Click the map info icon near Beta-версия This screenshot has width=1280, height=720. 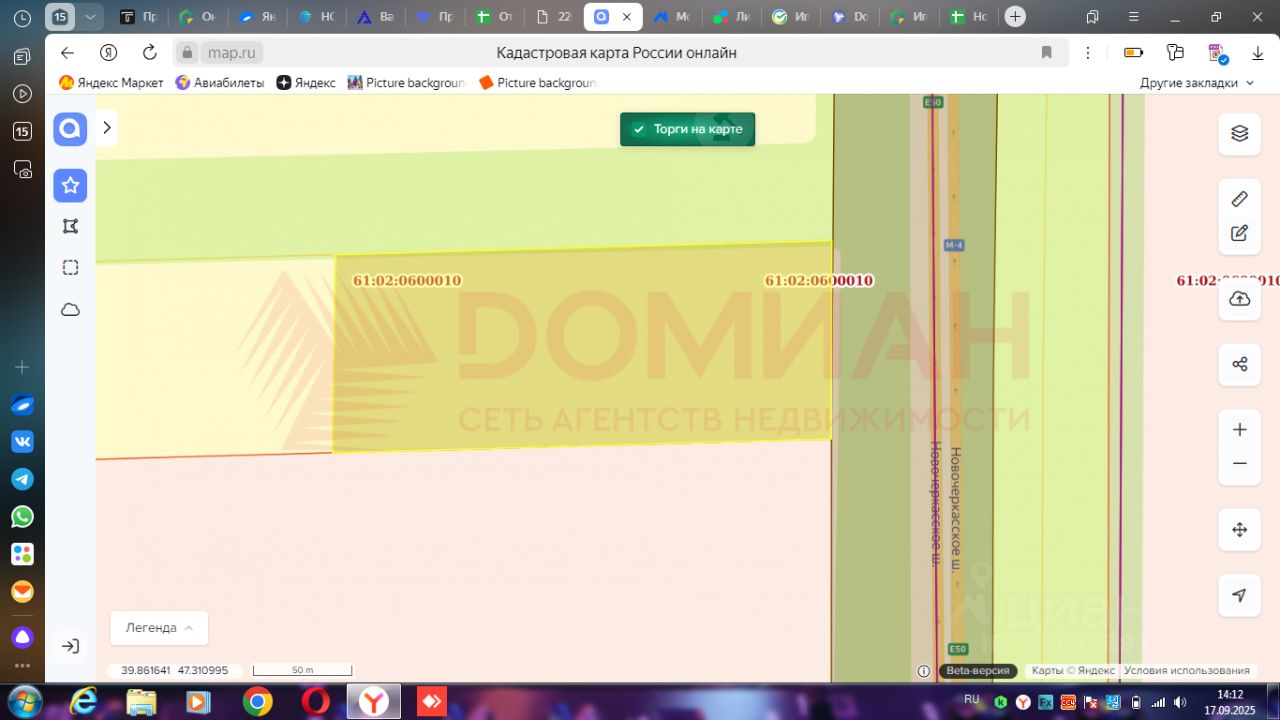click(924, 671)
